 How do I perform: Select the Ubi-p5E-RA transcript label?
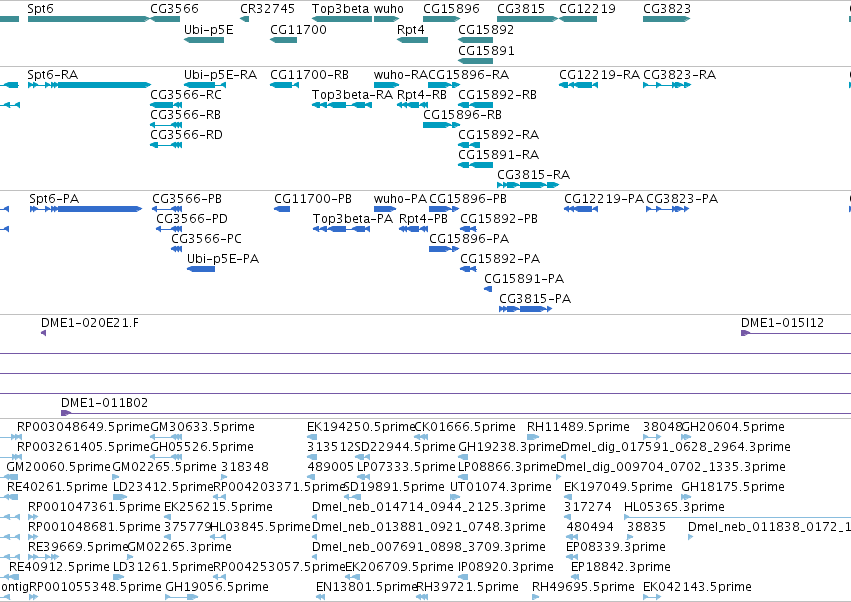pyautogui.click(x=220, y=74)
